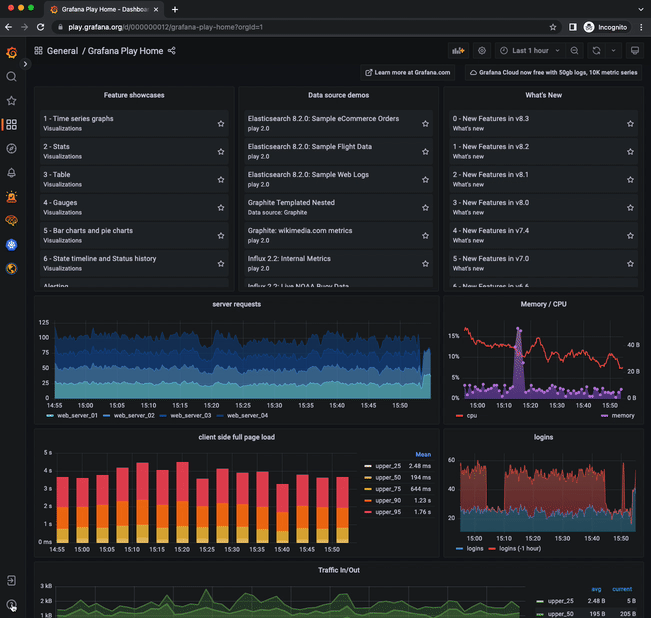
Task: Click the Add panel icon
Action: coord(458,51)
